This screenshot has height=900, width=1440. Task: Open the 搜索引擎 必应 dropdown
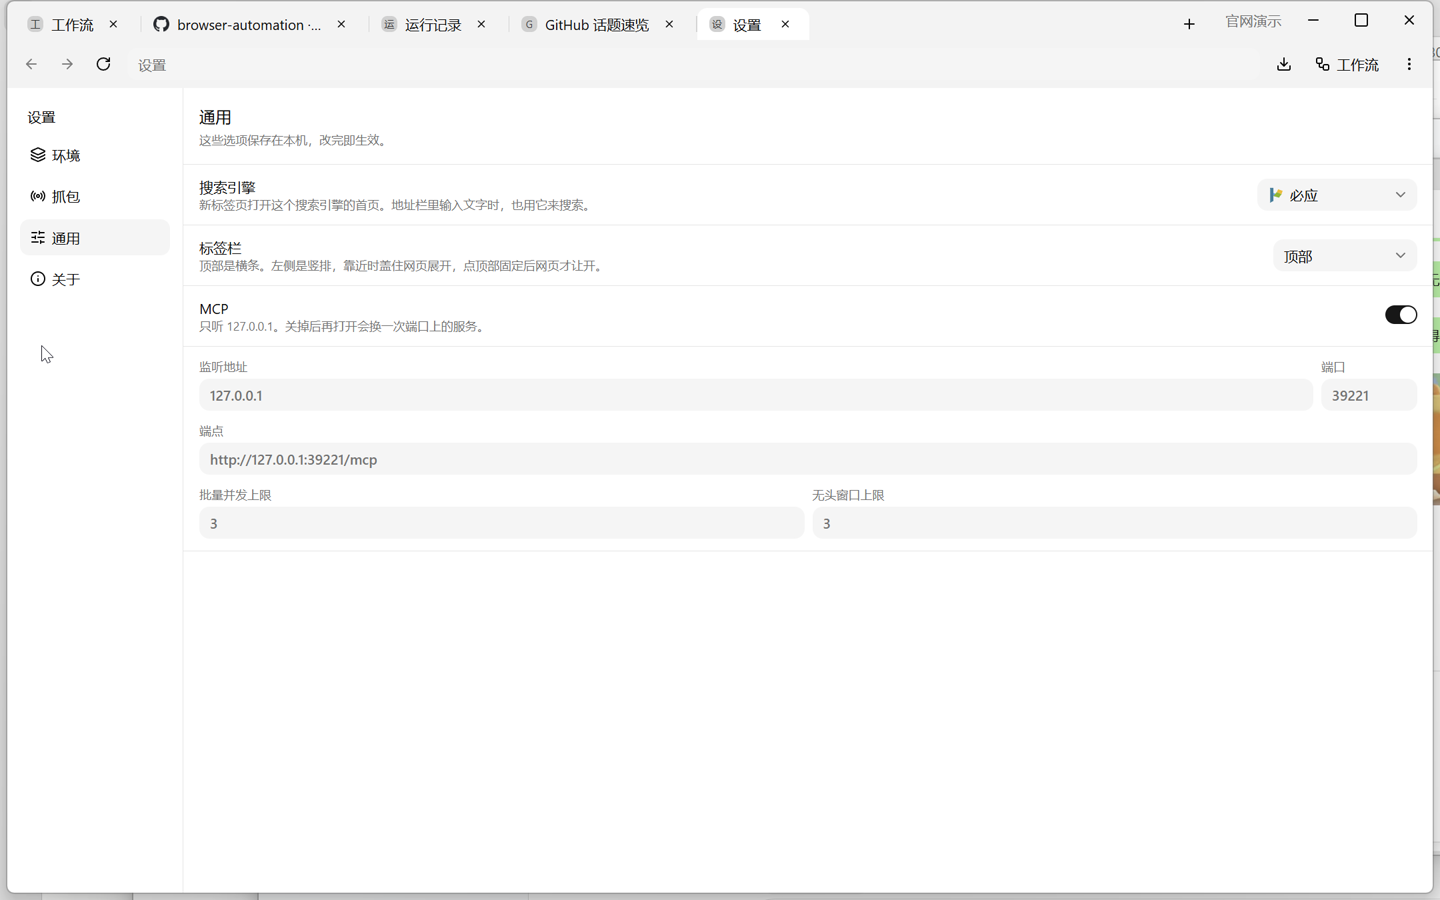(1337, 195)
